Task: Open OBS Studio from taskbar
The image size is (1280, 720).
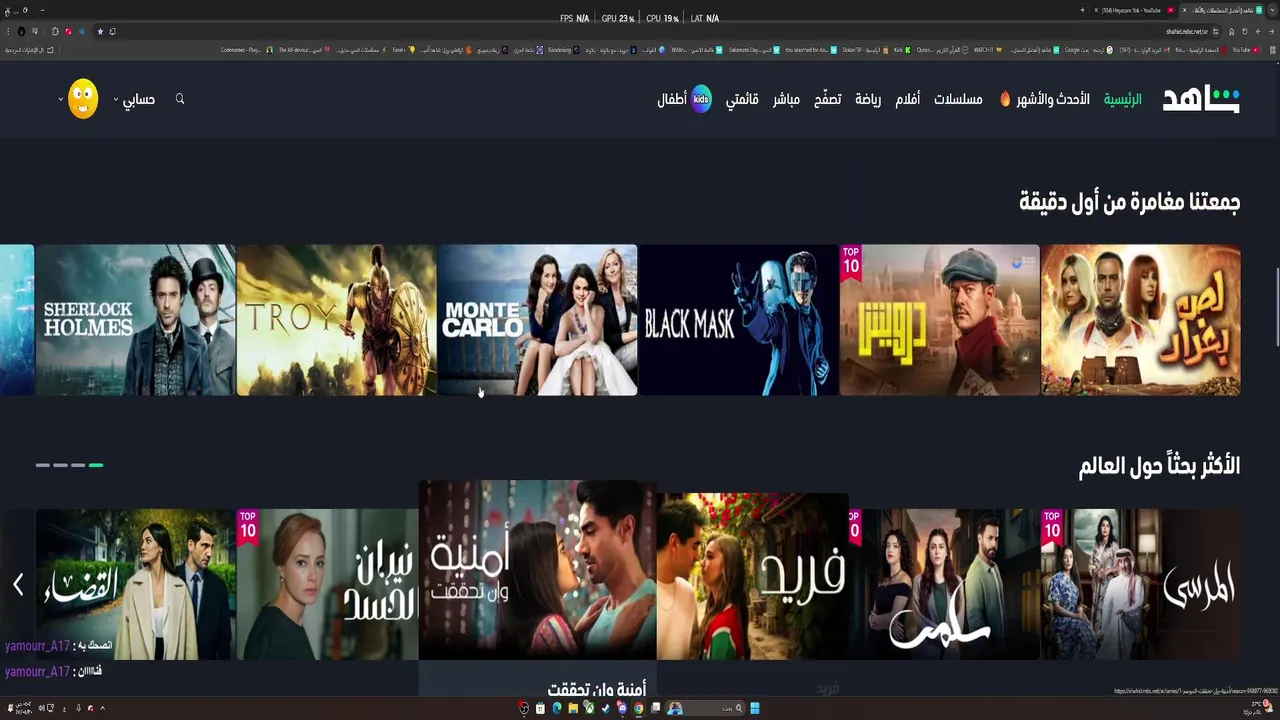Action: (x=524, y=708)
